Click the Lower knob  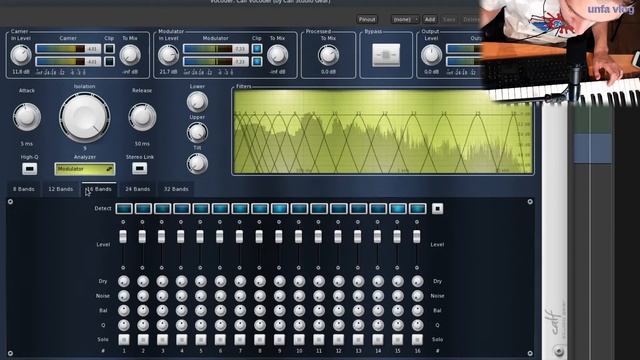click(x=197, y=101)
